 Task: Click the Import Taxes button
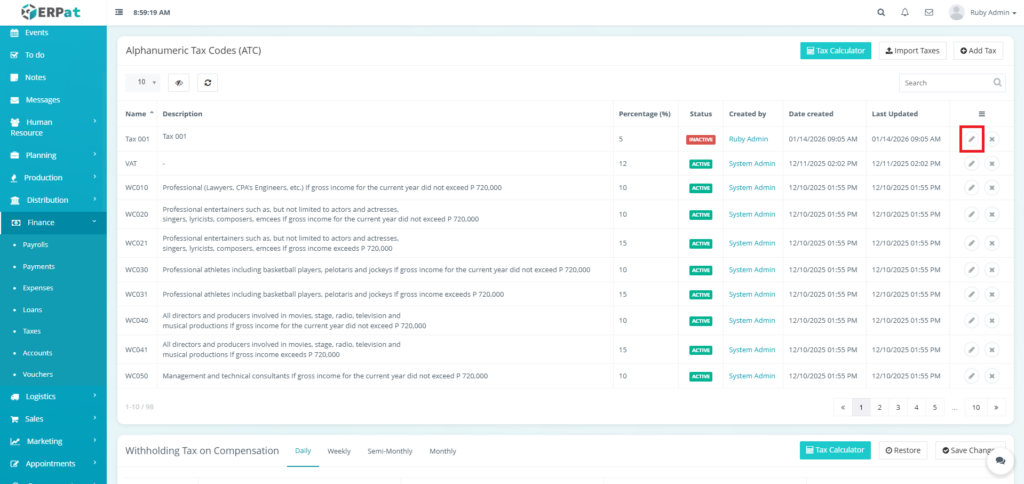[x=912, y=50]
